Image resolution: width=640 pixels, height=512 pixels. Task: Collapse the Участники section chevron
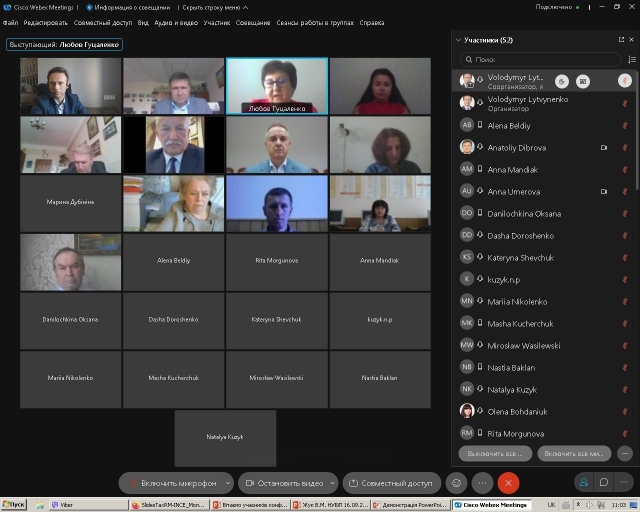(x=458, y=40)
